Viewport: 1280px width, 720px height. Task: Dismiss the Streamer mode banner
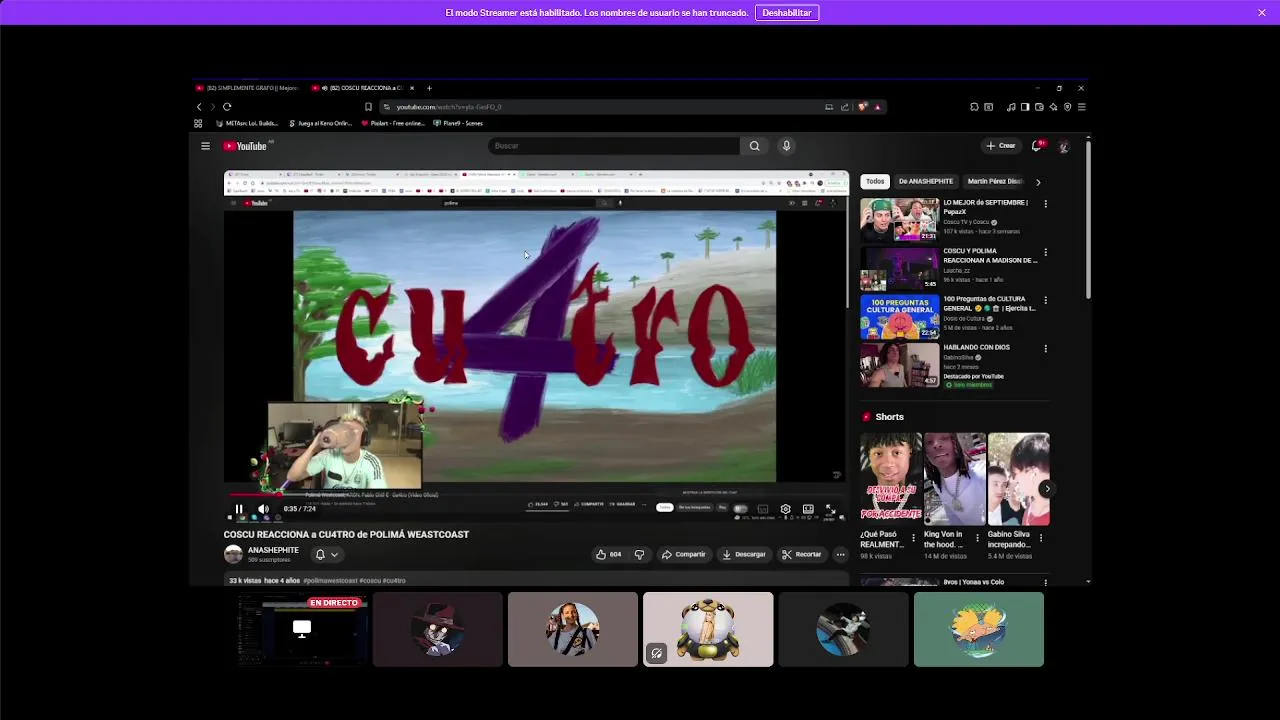(x=1262, y=13)
